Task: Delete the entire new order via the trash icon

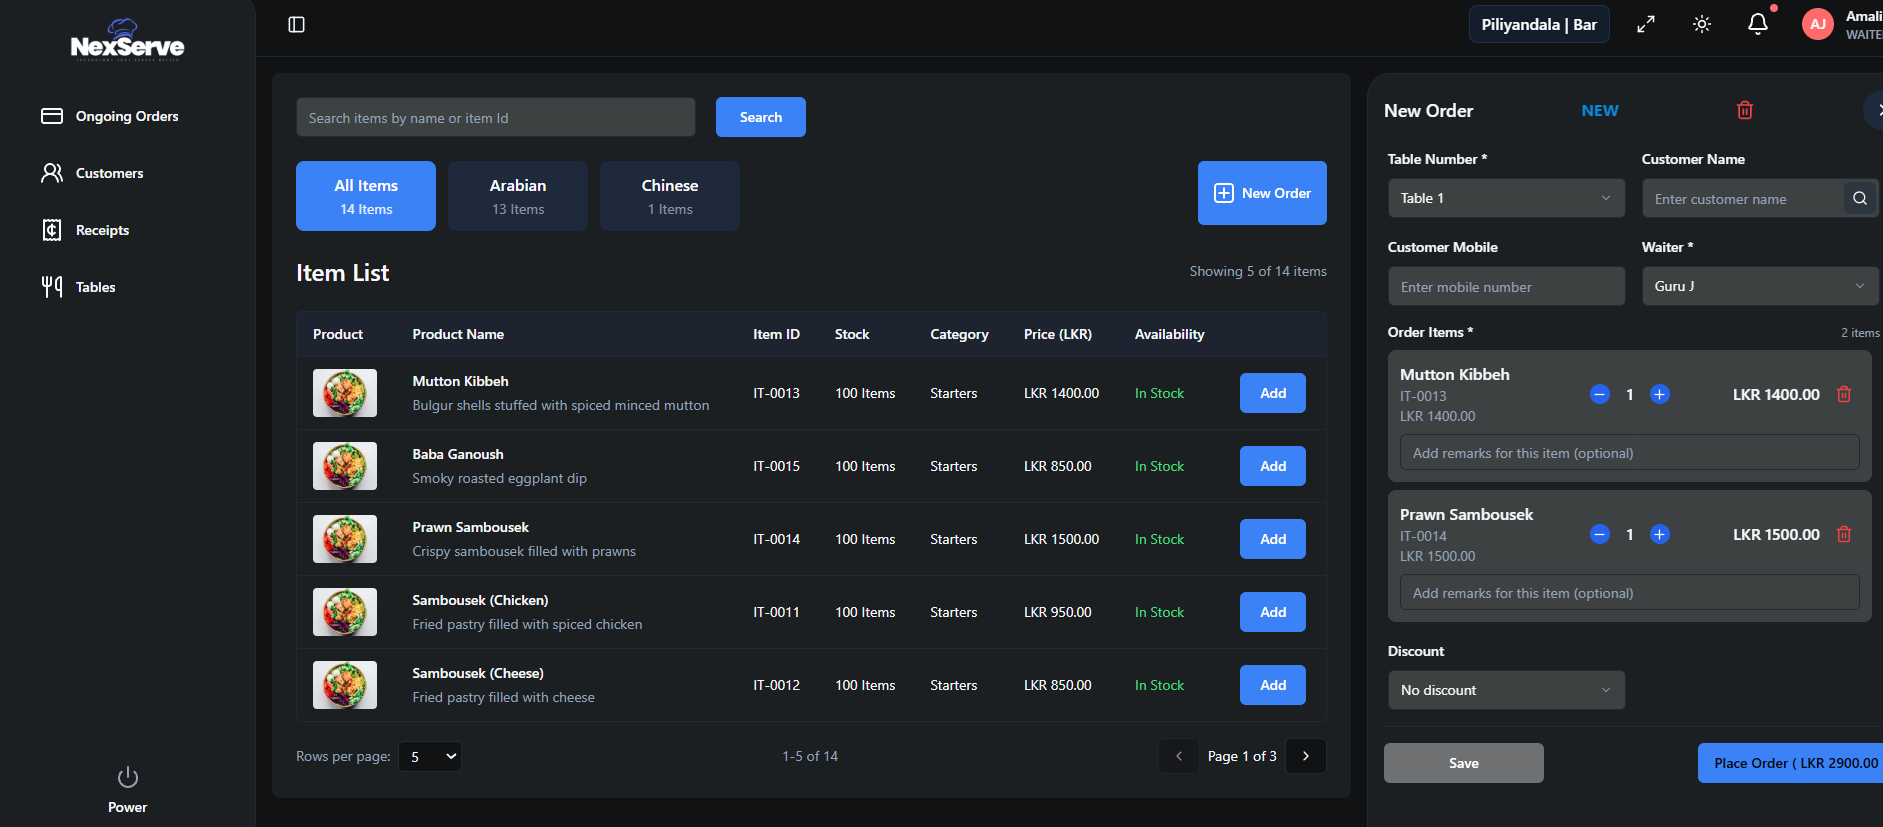Action: pos(1744,111)
